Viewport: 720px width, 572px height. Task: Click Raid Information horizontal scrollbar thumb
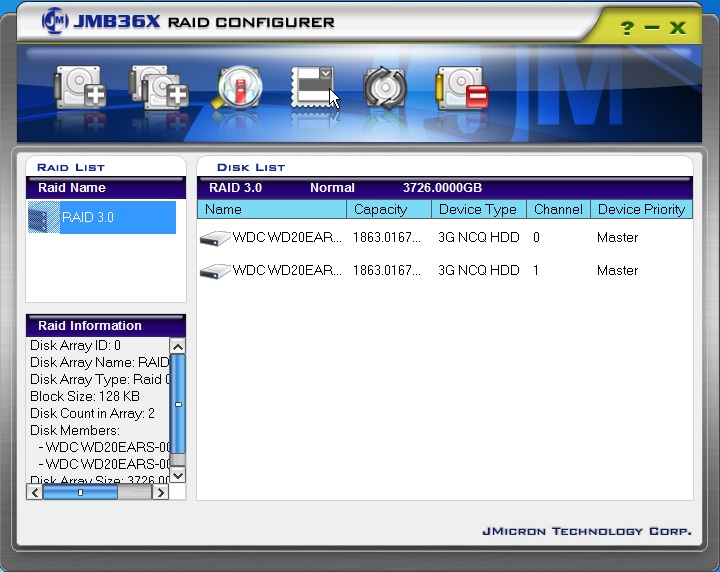[x=80, y=493]
